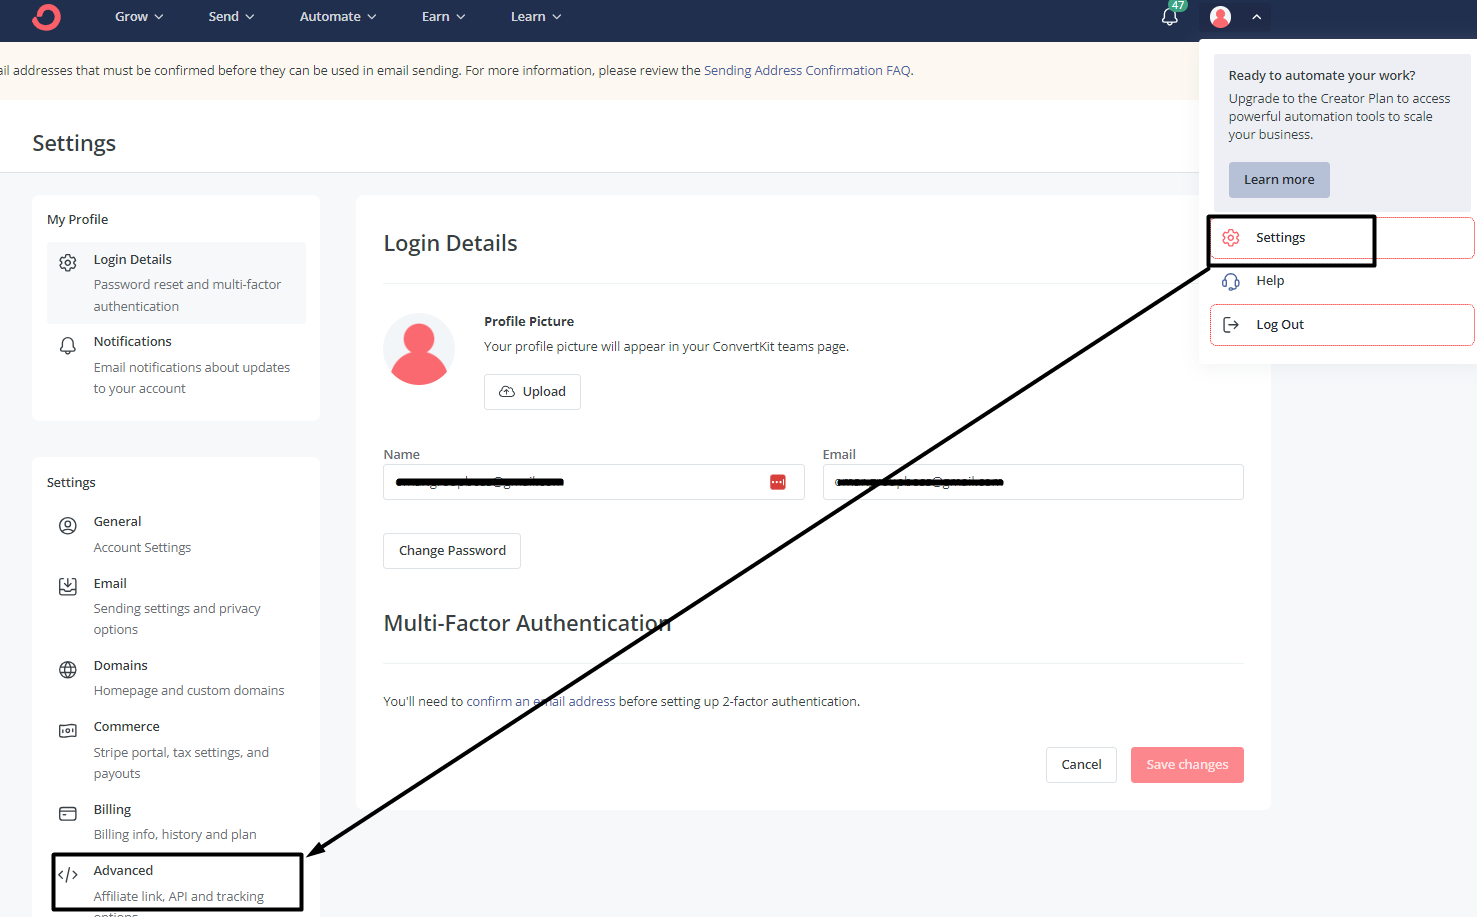Click the Commerce money icon

(x=68, y=731)
